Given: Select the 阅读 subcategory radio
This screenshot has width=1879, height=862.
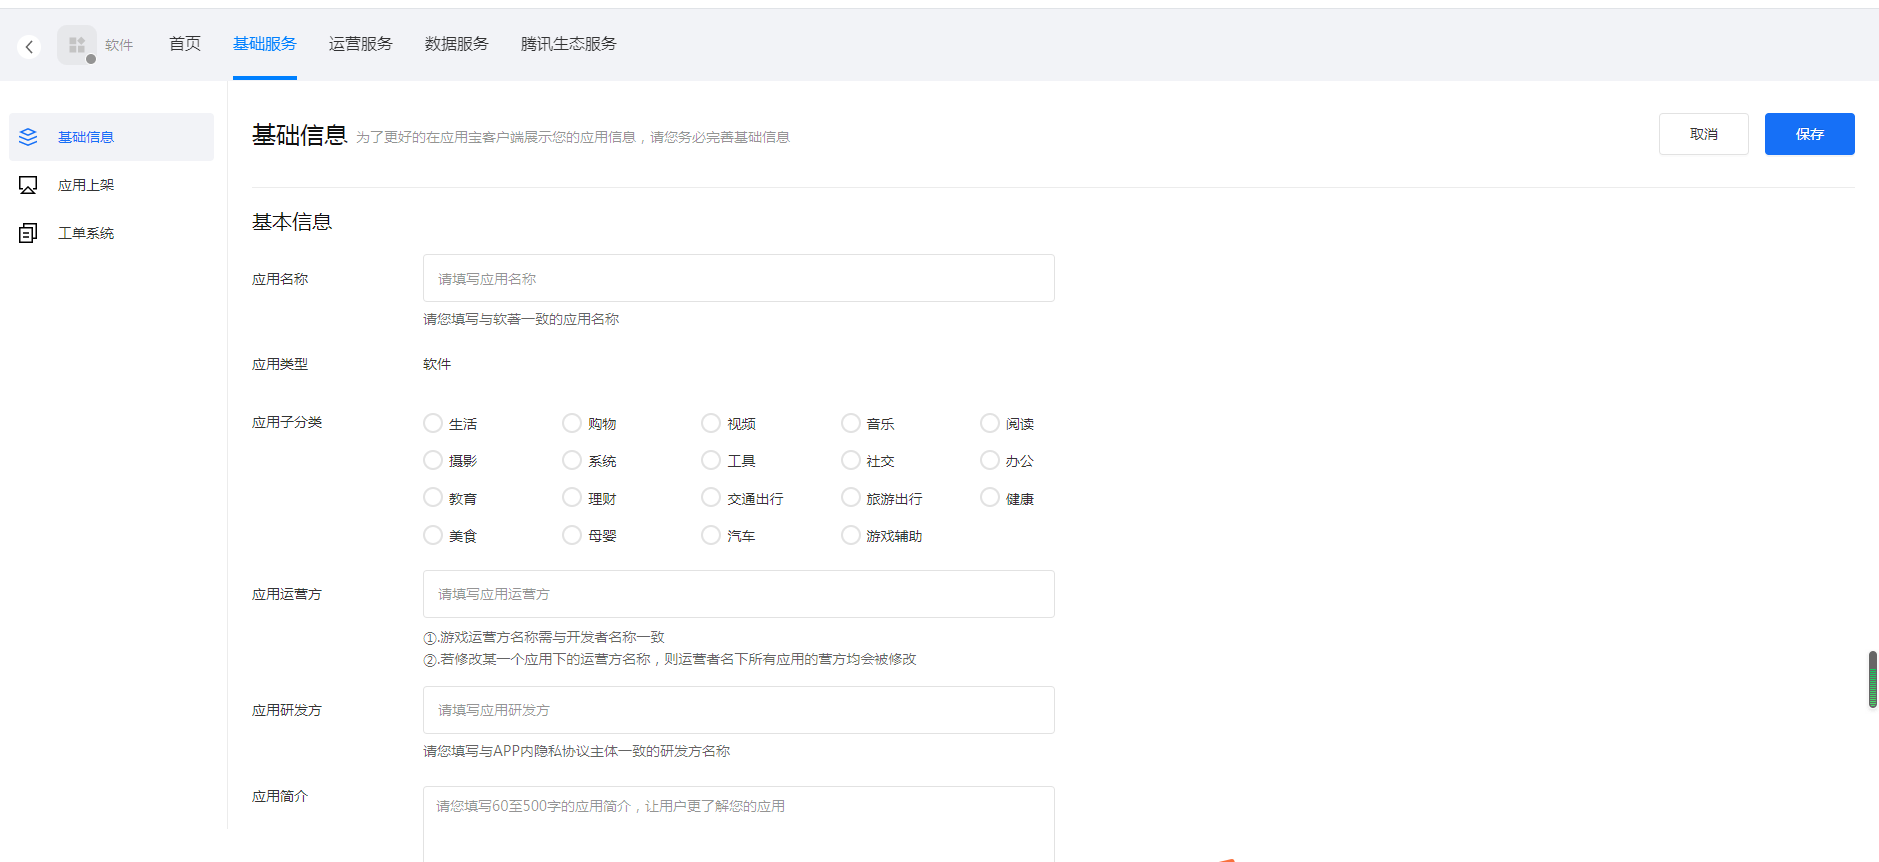Looking at the screenshot, I should [x=990, y=423].
